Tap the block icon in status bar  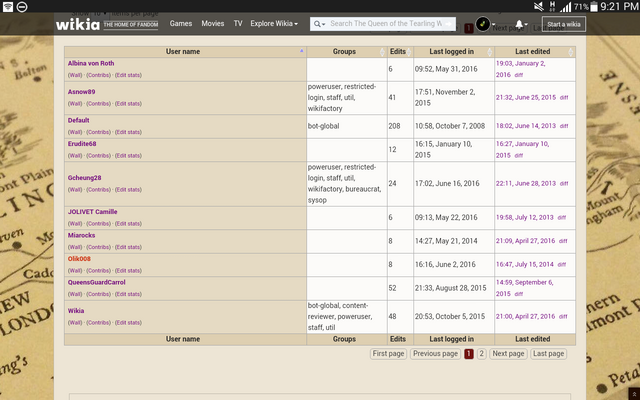tap(22, 6)
